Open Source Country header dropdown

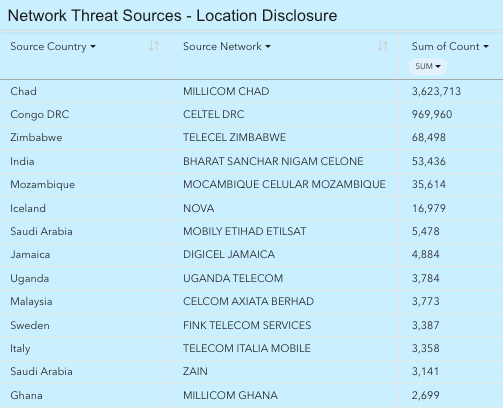point(93,47)
